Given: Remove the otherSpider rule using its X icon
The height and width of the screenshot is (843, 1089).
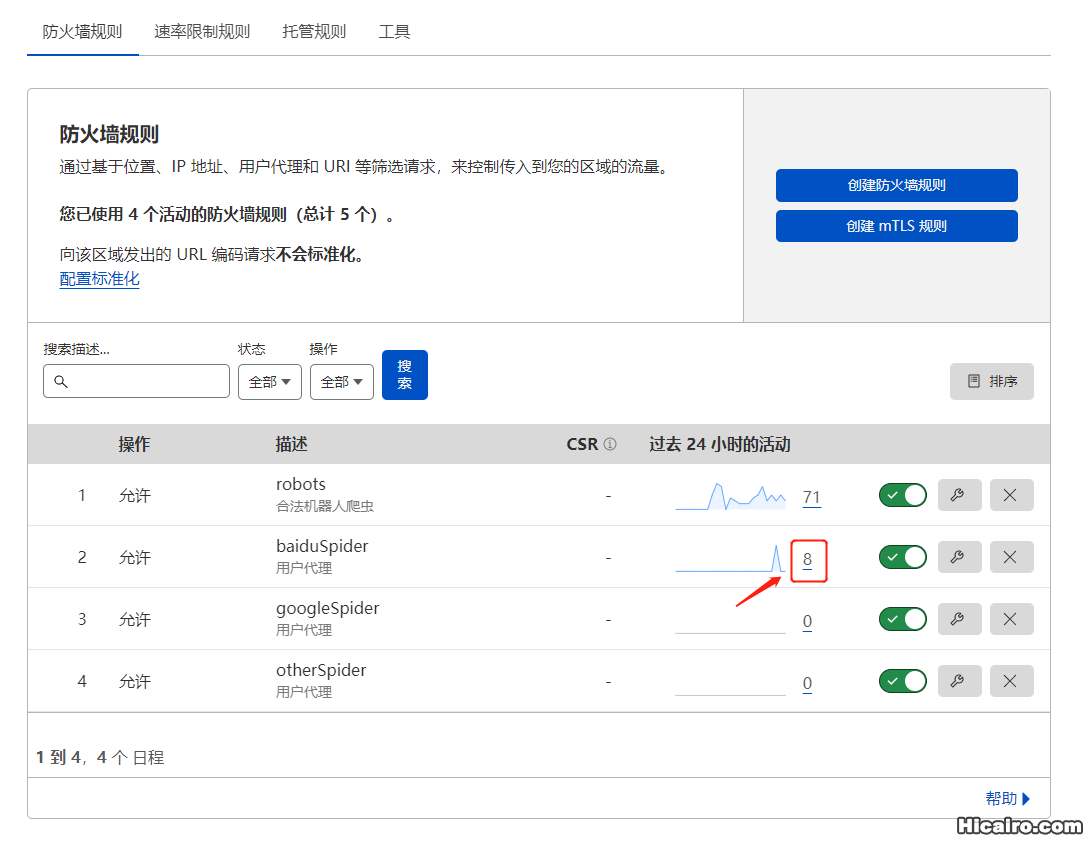Looking at the screenshot, I should (x=1011, y=680).
